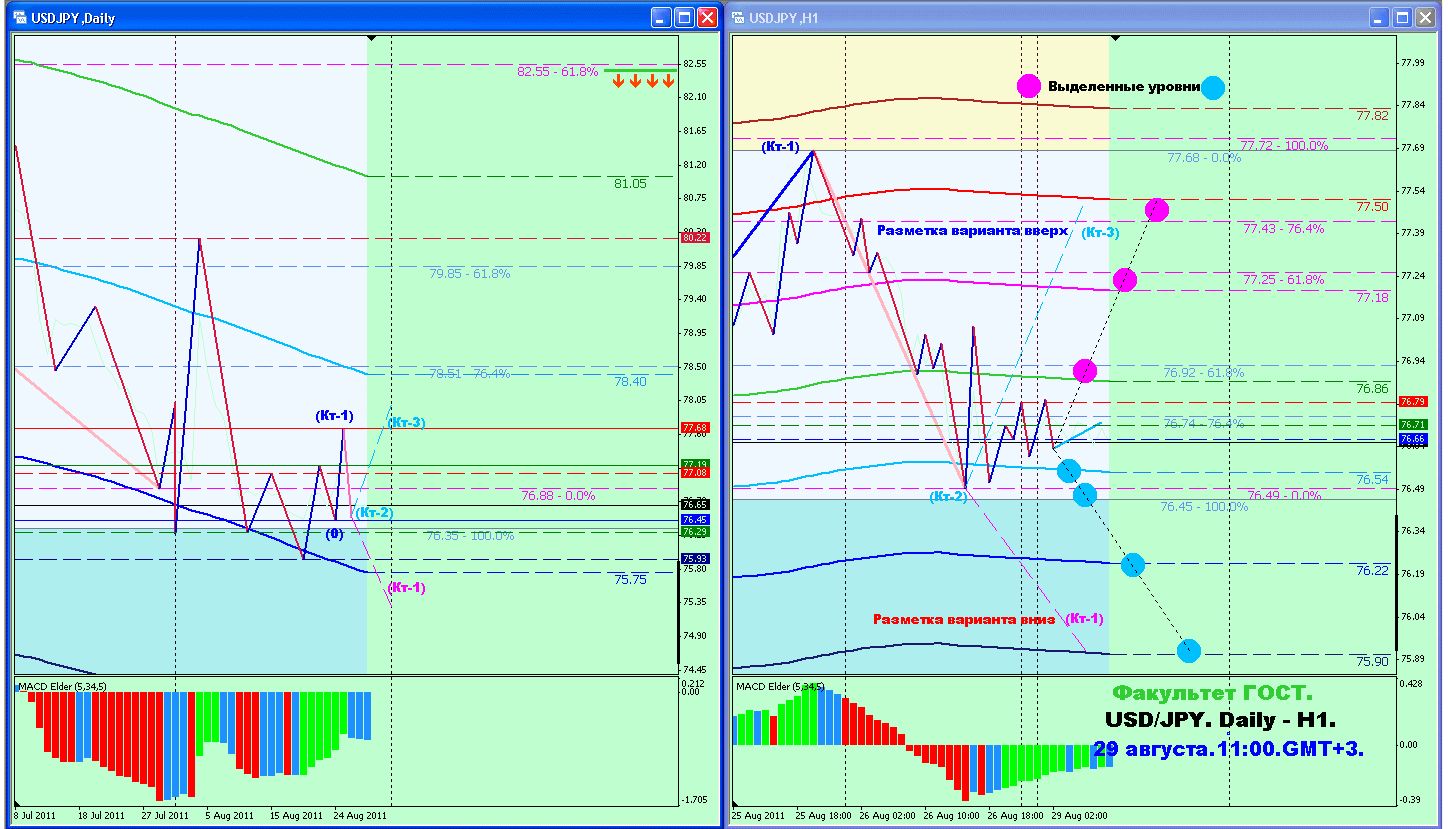The width and height of the screenshot is (1448, 829).
Task: Click the 'USD/JPY. Daily - H1.' caption
Action: click(x=1220, y=720)
